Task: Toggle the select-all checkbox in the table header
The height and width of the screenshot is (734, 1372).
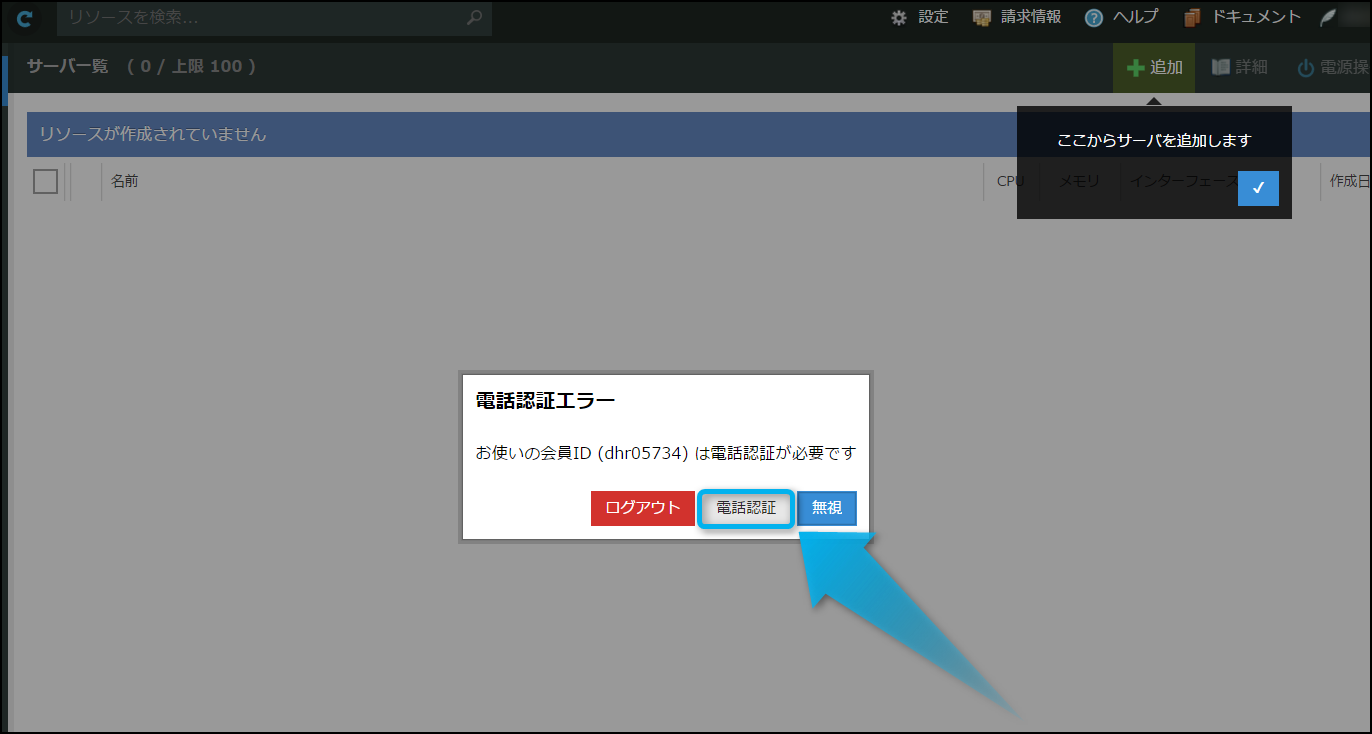Action: click(x=46, y=181)
